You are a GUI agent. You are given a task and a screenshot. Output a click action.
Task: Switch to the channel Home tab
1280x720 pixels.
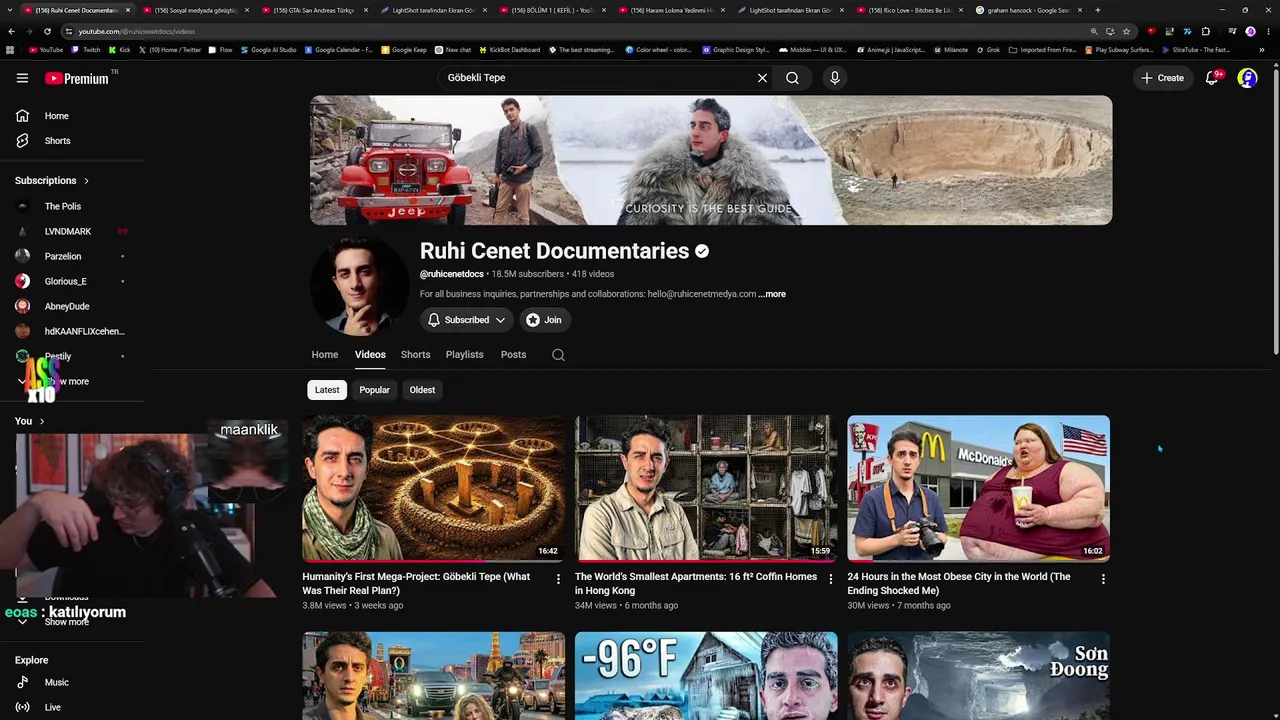point(325,355)
